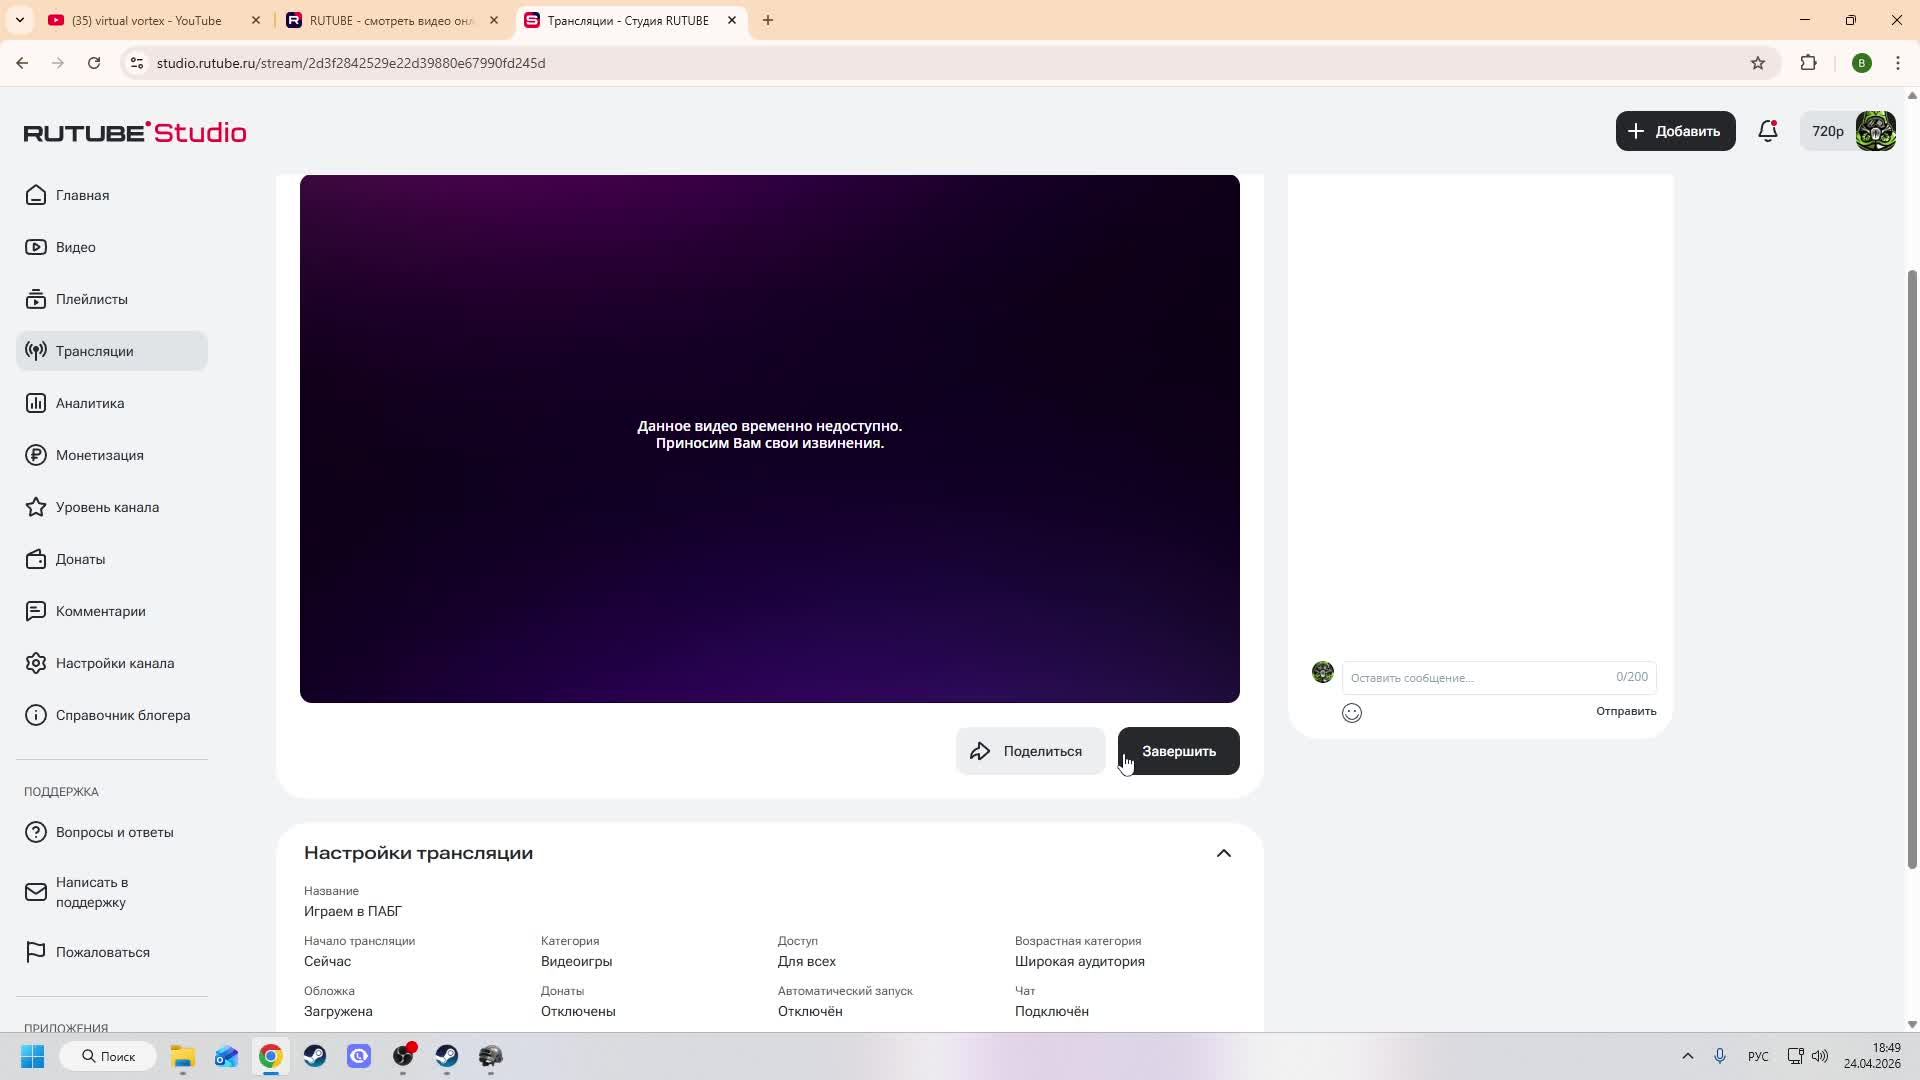Open tab search dropdown arrow

(19, 20)
